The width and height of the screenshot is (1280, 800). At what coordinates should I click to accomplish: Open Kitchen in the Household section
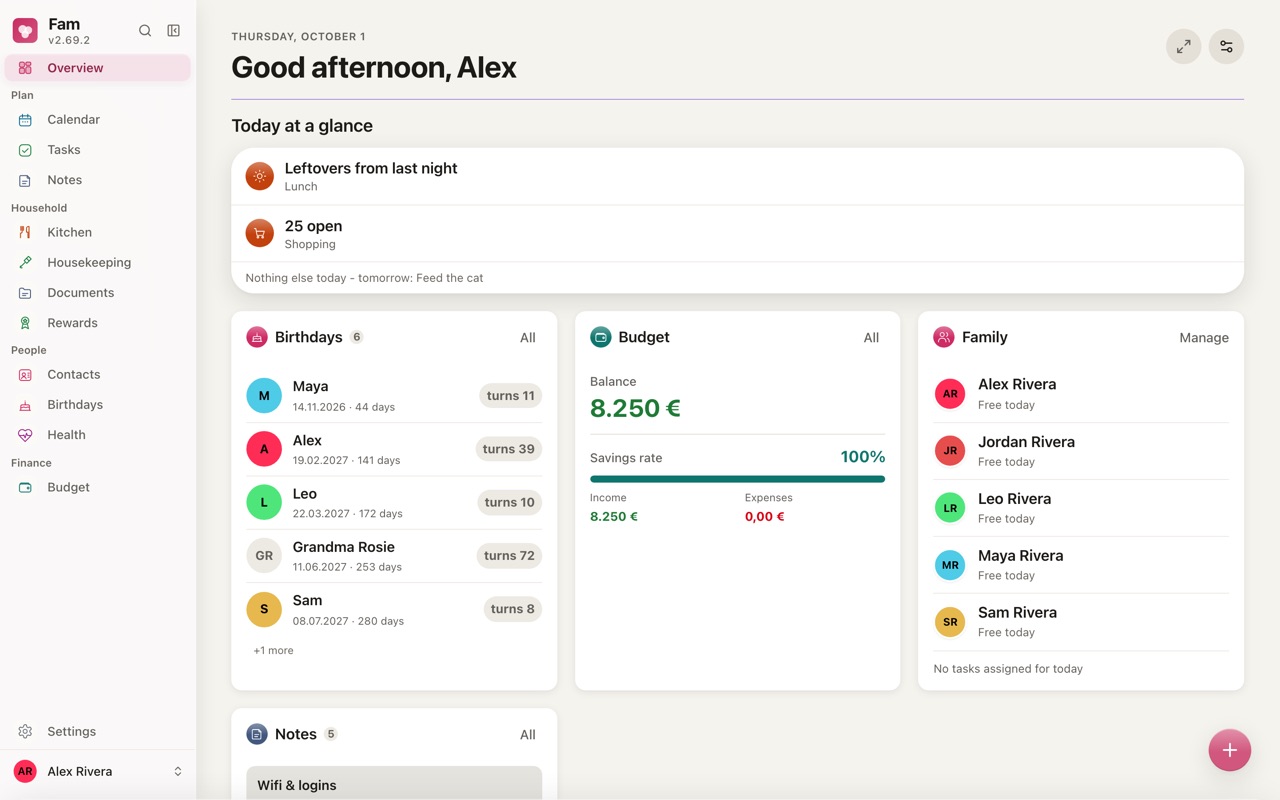(98, 232)
